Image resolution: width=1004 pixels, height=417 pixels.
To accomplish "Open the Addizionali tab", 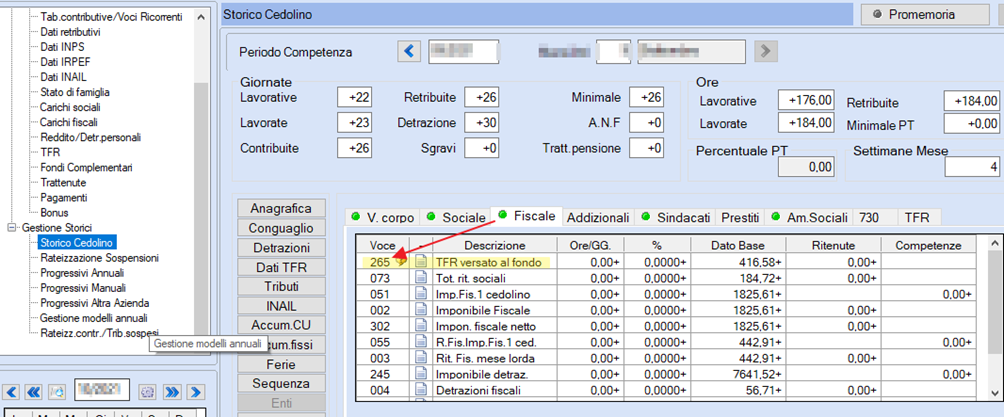I will point(598,217).
